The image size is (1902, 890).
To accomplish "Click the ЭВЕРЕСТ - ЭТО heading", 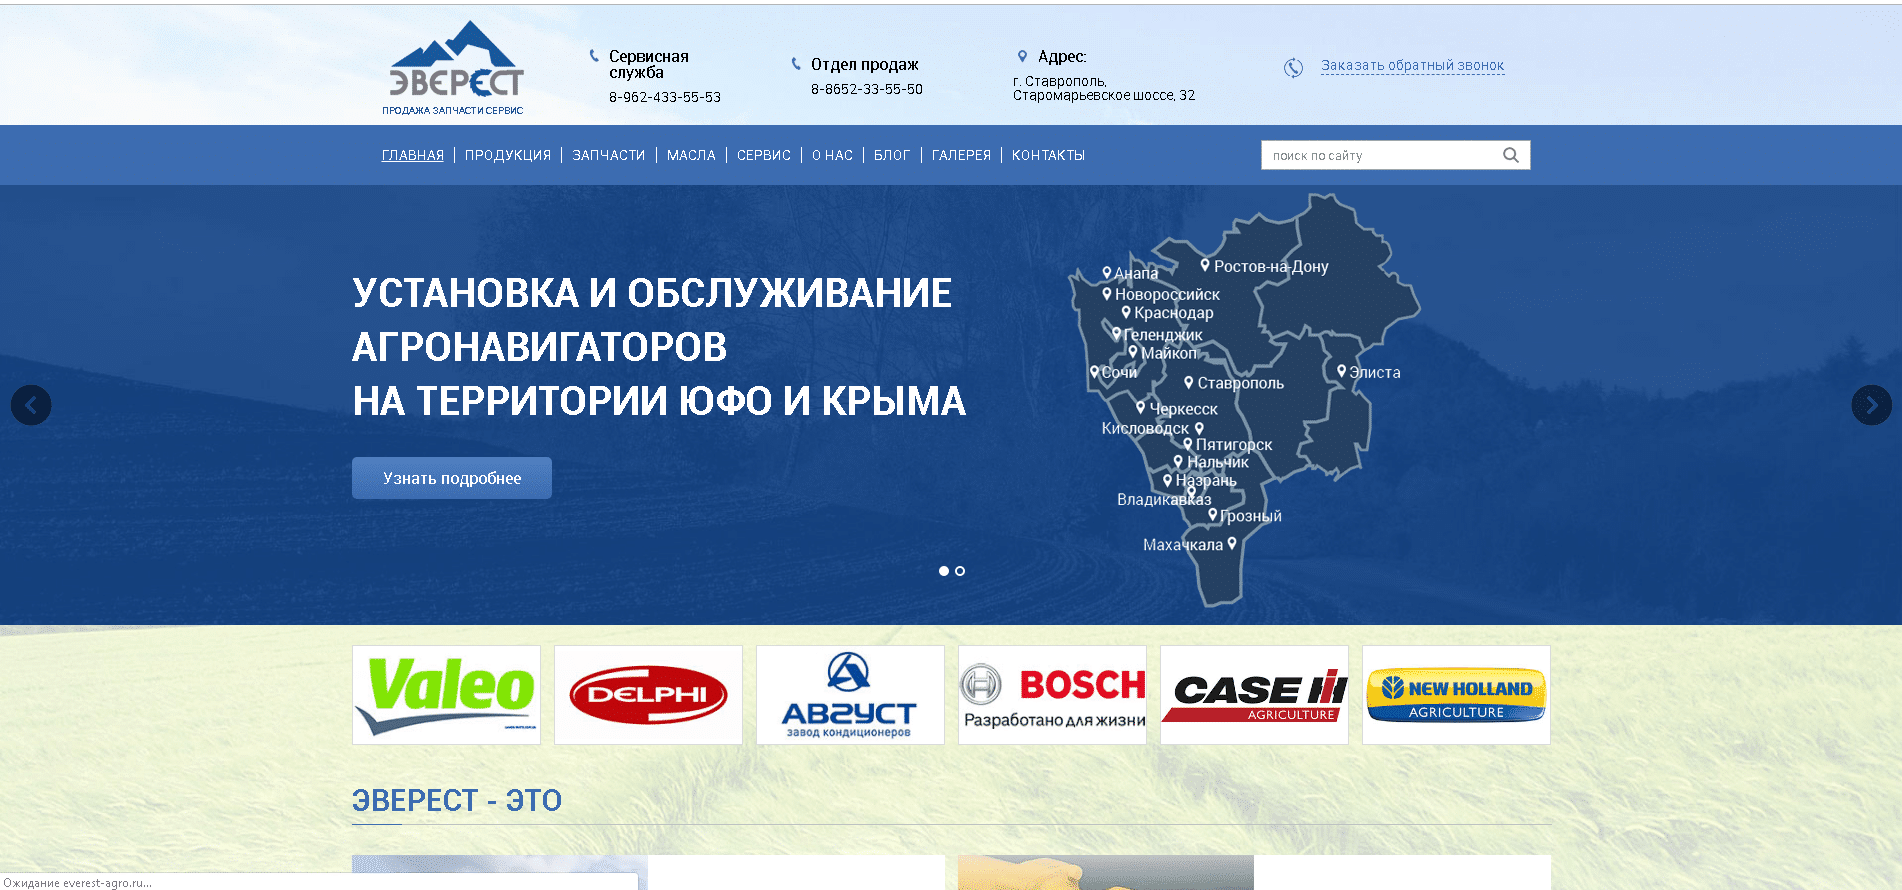I will pos(457,801).
